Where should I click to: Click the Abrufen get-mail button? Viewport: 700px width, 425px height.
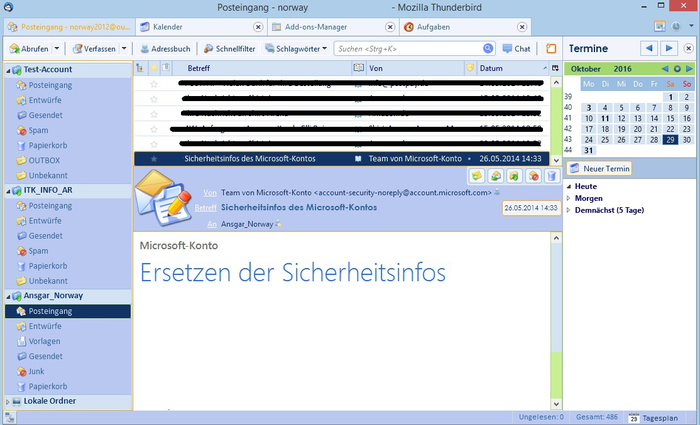[x=29, y=49]
